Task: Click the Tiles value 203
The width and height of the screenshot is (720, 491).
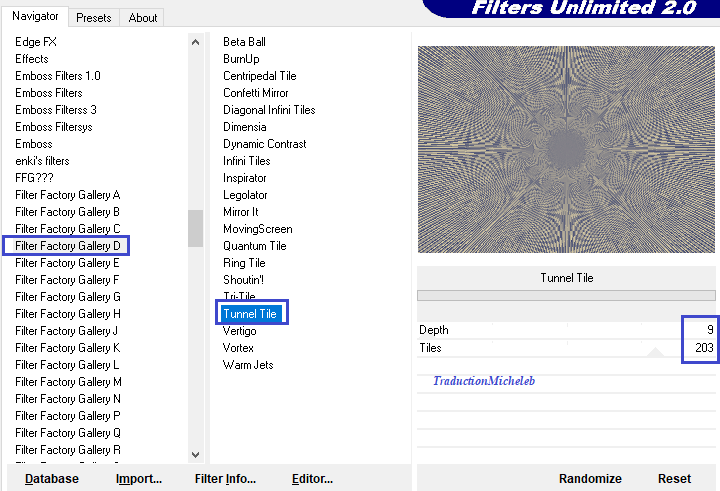Action: click(704, 348)
